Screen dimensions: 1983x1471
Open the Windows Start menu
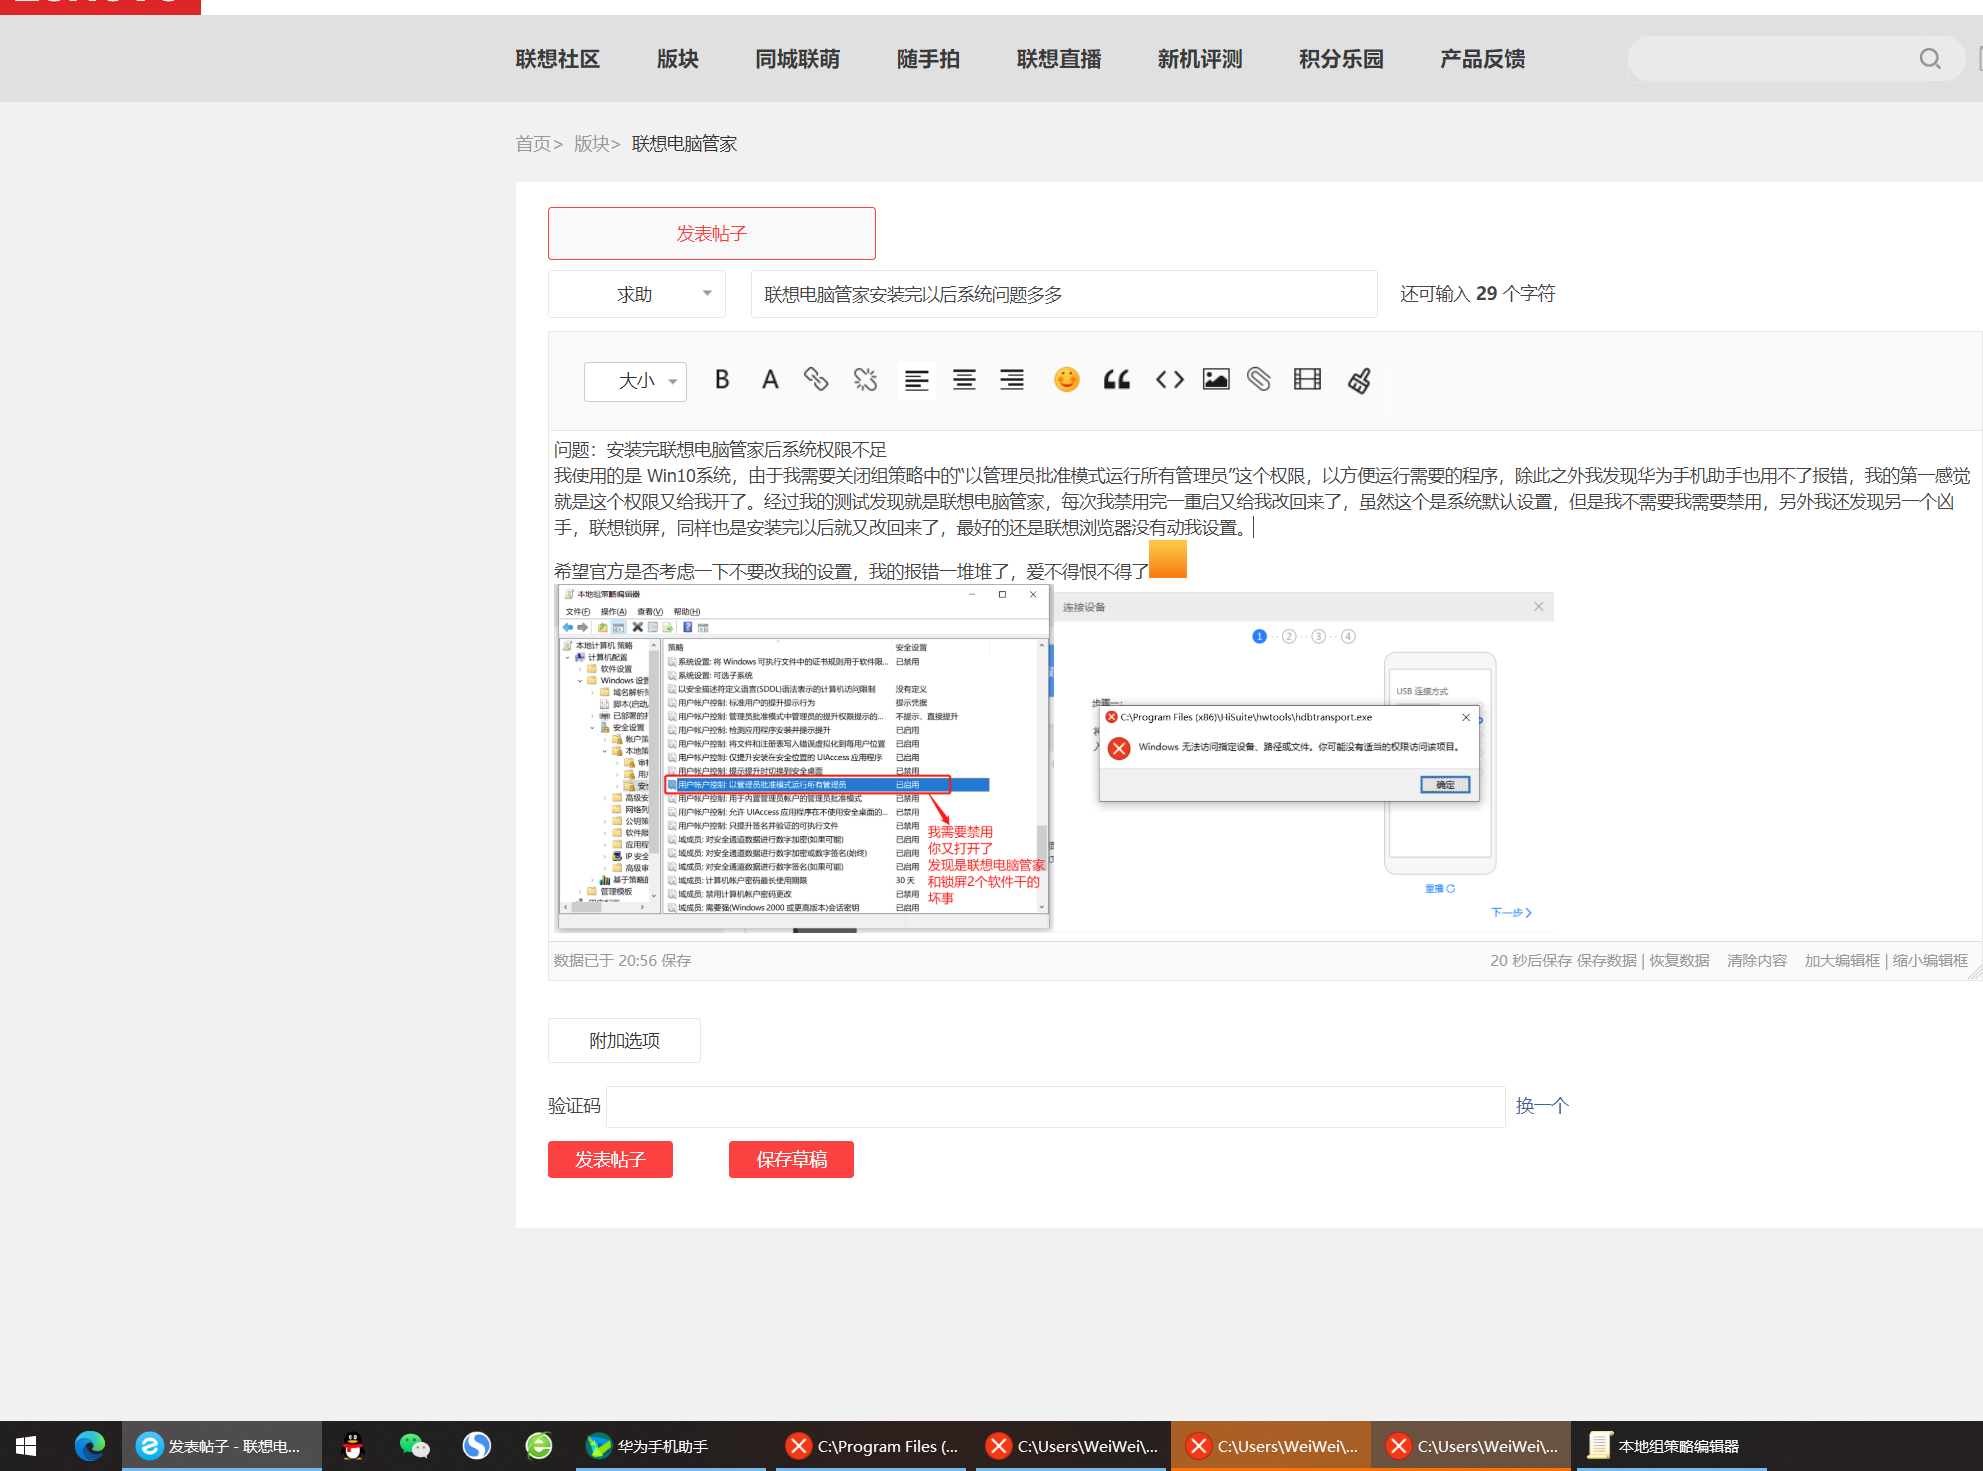coord(27,1446)
